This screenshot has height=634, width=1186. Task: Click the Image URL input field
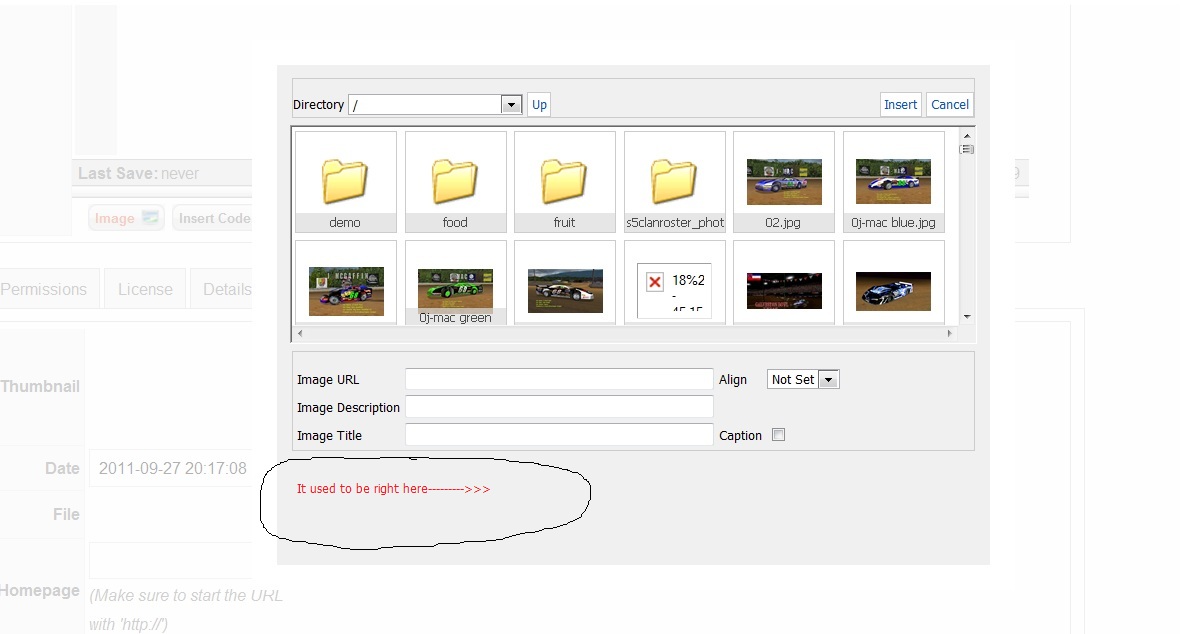point(559,379)
